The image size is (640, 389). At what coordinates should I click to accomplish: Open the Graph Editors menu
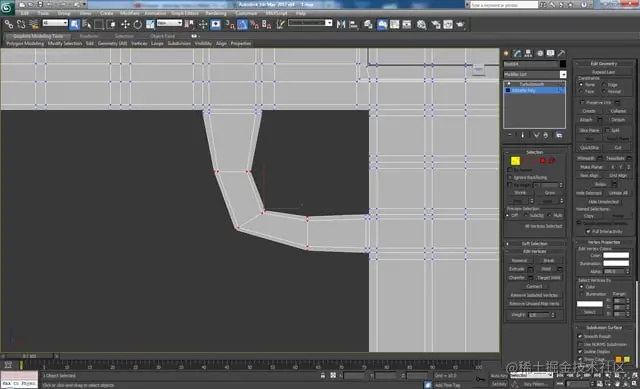coord(185,13)
